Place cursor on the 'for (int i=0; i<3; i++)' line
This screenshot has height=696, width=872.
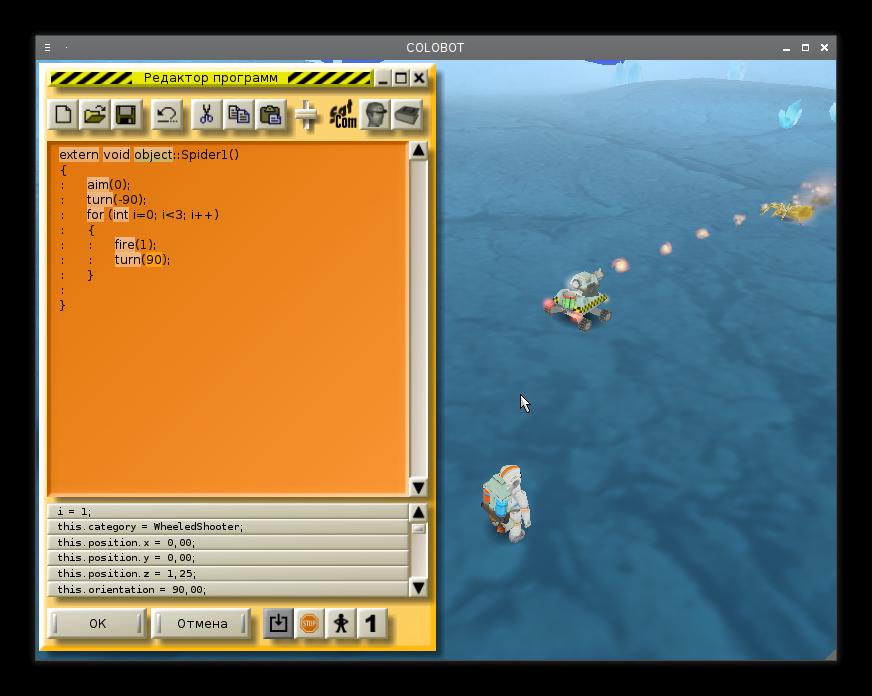click(153, 215)
